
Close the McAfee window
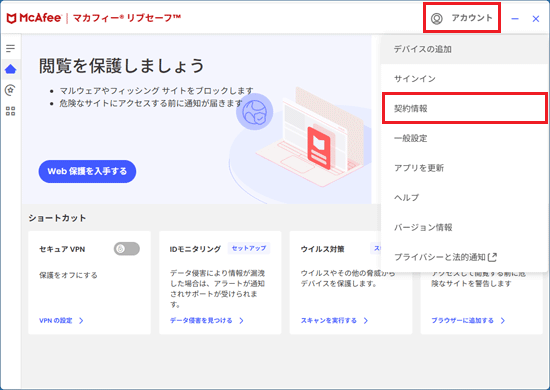tap(536, 19)
